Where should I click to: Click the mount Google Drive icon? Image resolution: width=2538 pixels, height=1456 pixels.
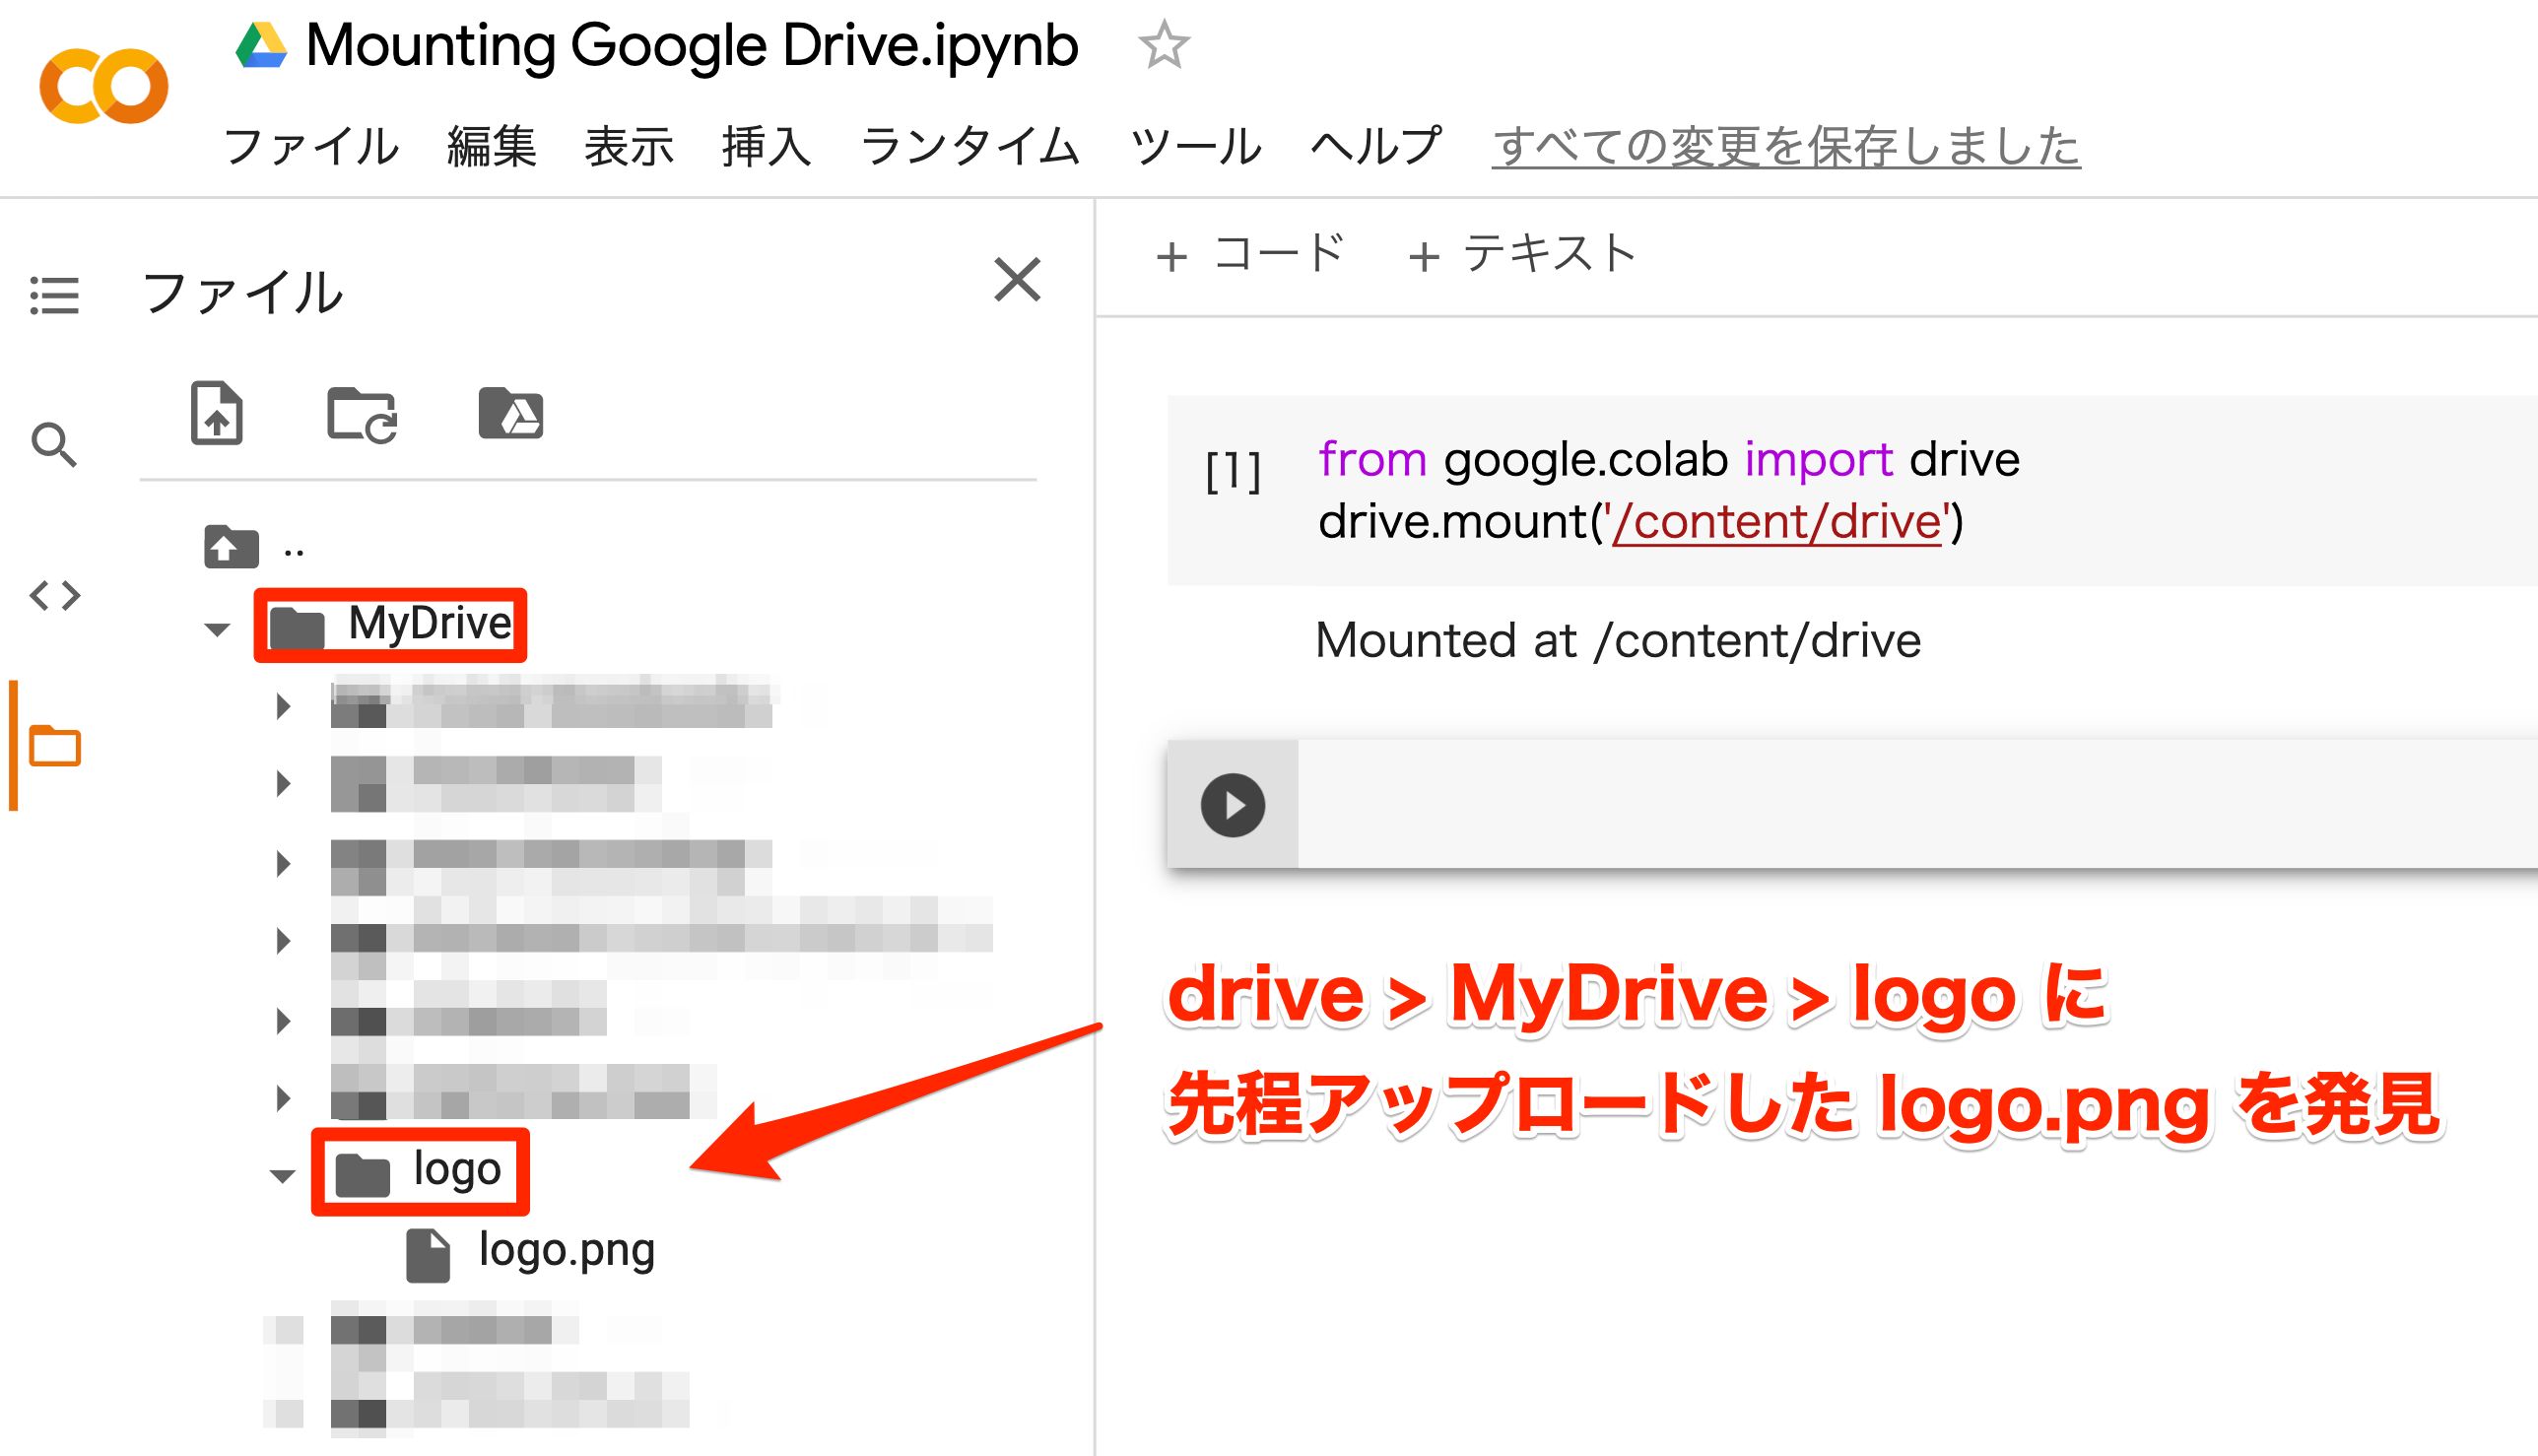pyautogui.click(x=510, y=413)
